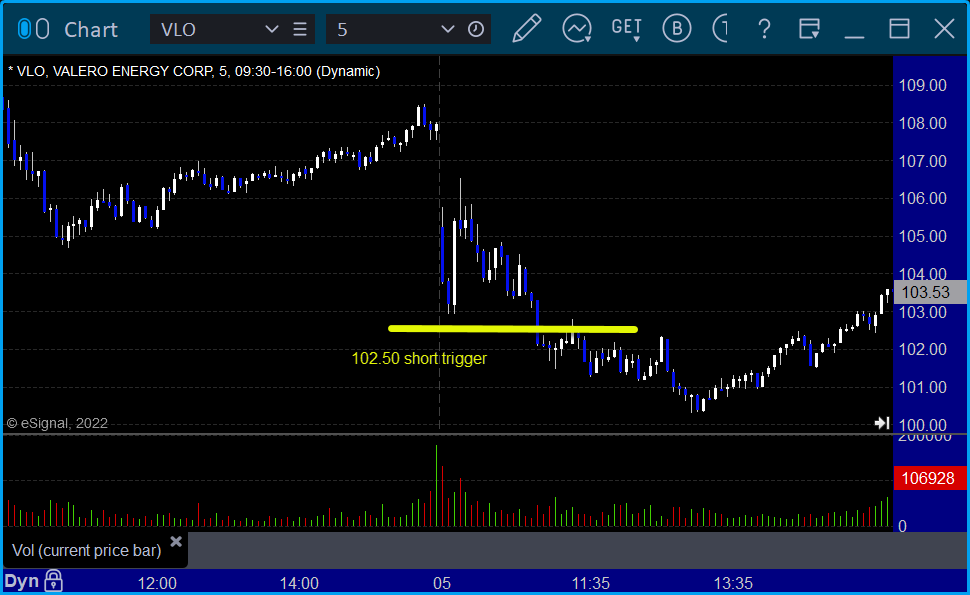The width and height of the screenshot is (970, 595).
Task: Open the studies chart-line icon menu
Action: click(x=577, y=29)
